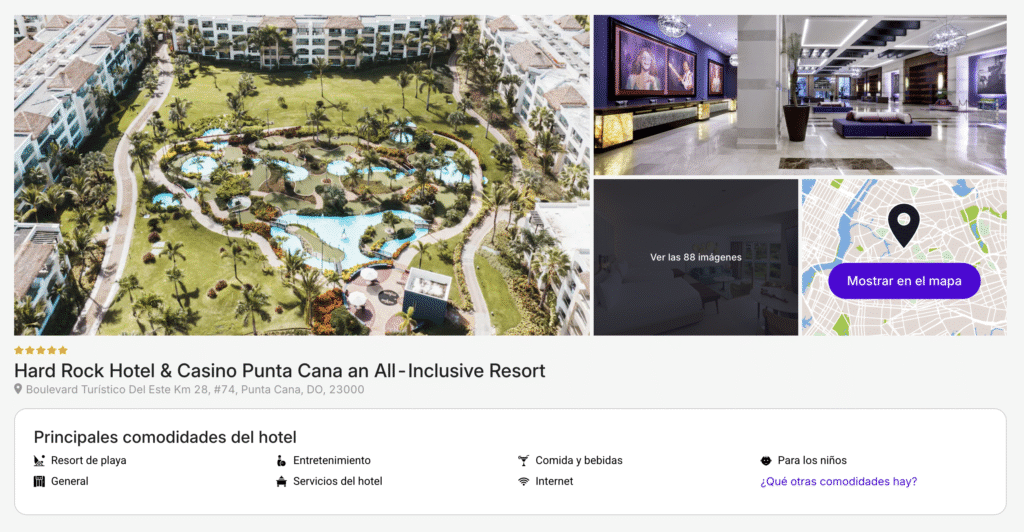The width and height of the screenshot is (1024, 532).
Task: Show the hotel on the map
Action: point(904,281)
